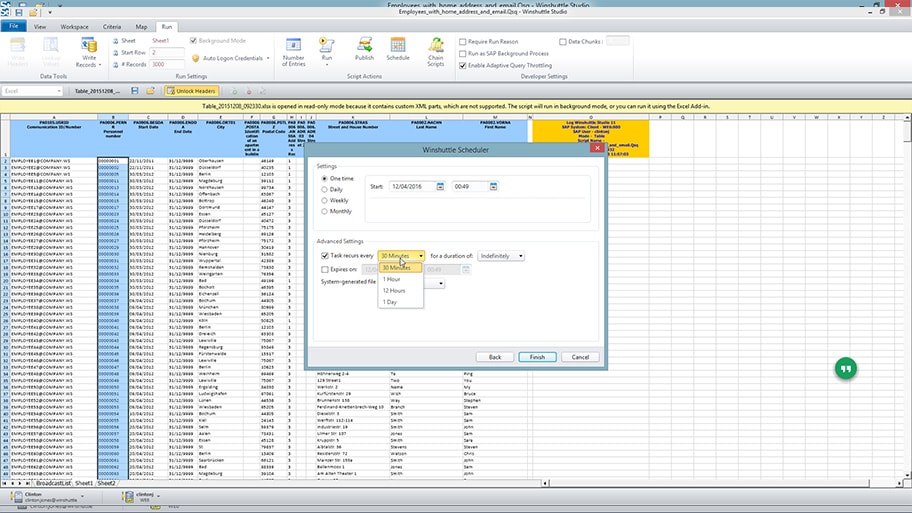The width and height of the screenshot is (912, 513).
Task: Click the Start Row input field
Action: tap(167, 52)
